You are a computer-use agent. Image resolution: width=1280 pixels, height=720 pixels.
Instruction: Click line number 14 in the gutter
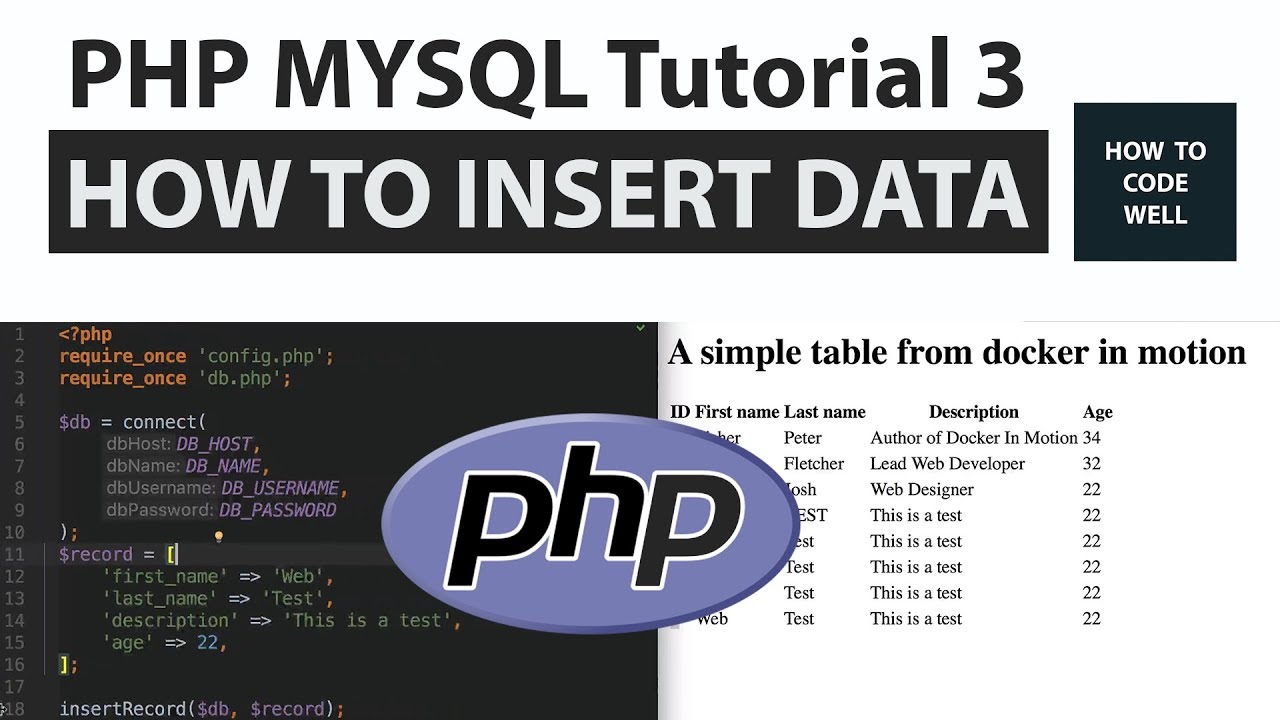click(14, 621)
